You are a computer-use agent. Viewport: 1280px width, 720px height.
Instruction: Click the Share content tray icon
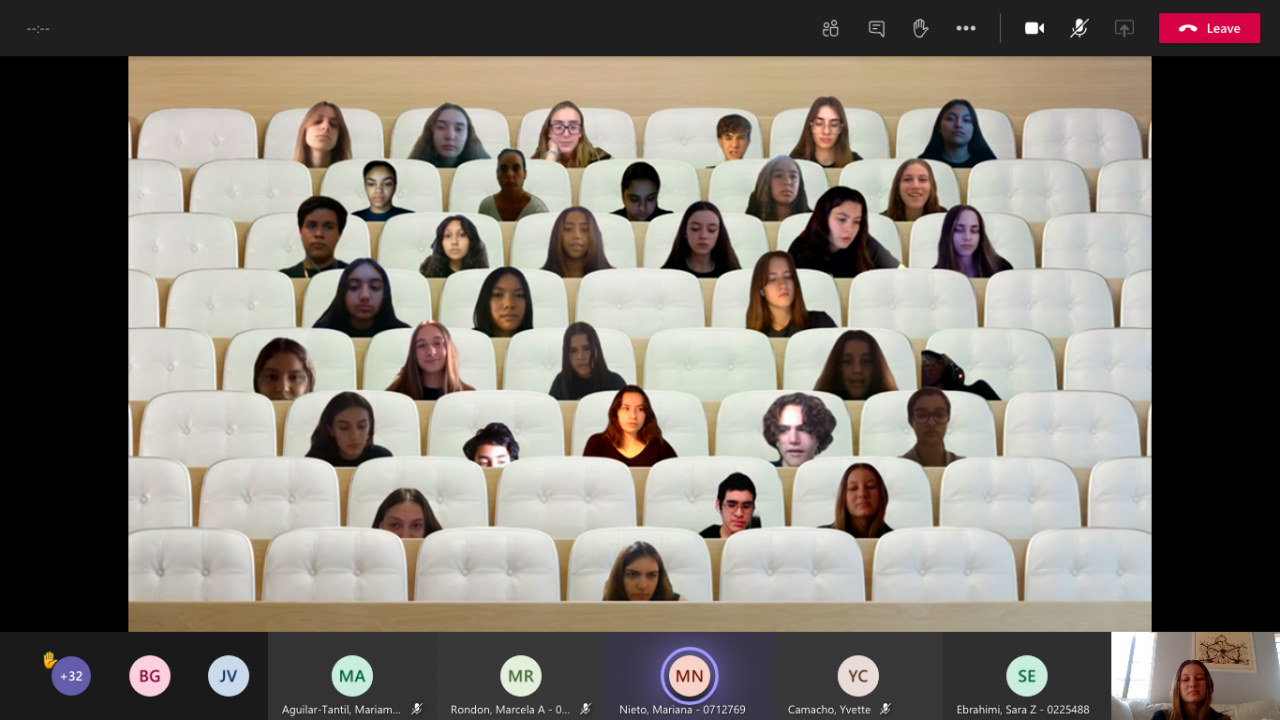click(1124, 28)
